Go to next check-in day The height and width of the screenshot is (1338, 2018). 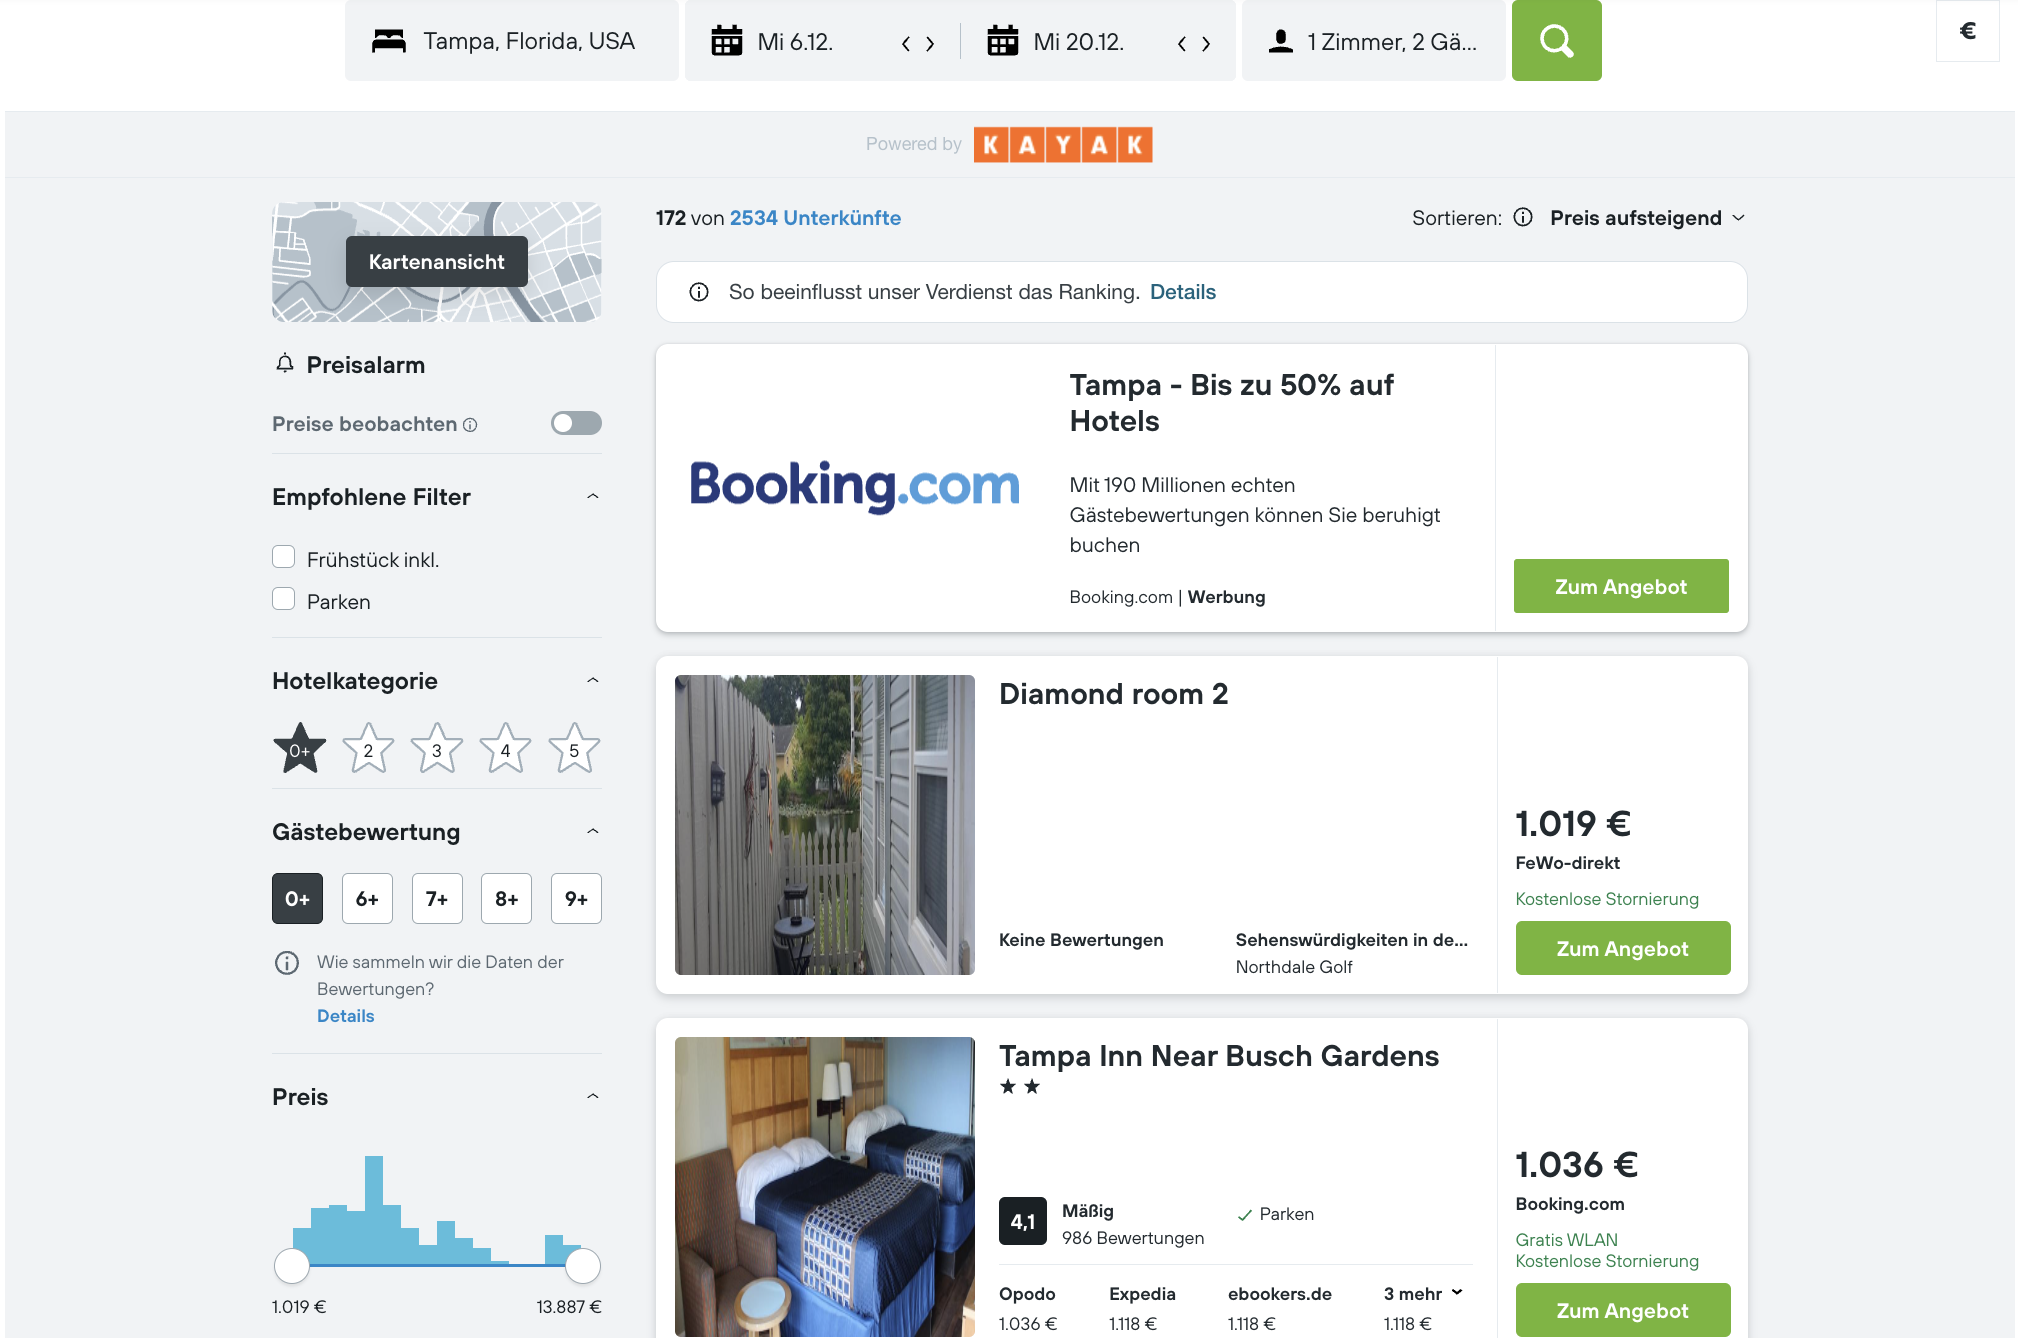tap(930, 43)
